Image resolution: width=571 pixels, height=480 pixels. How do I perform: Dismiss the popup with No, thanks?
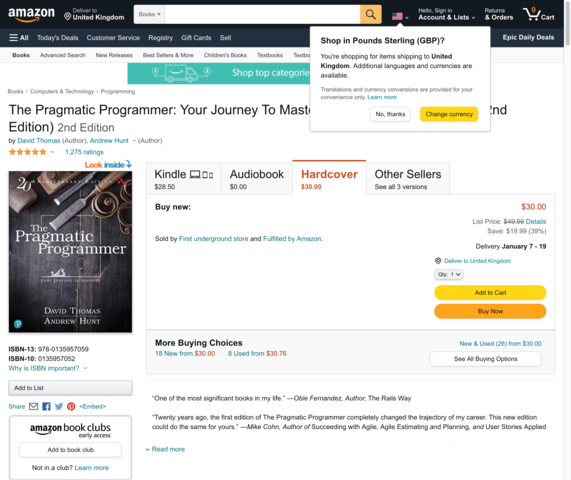click(x=390, y=114)
